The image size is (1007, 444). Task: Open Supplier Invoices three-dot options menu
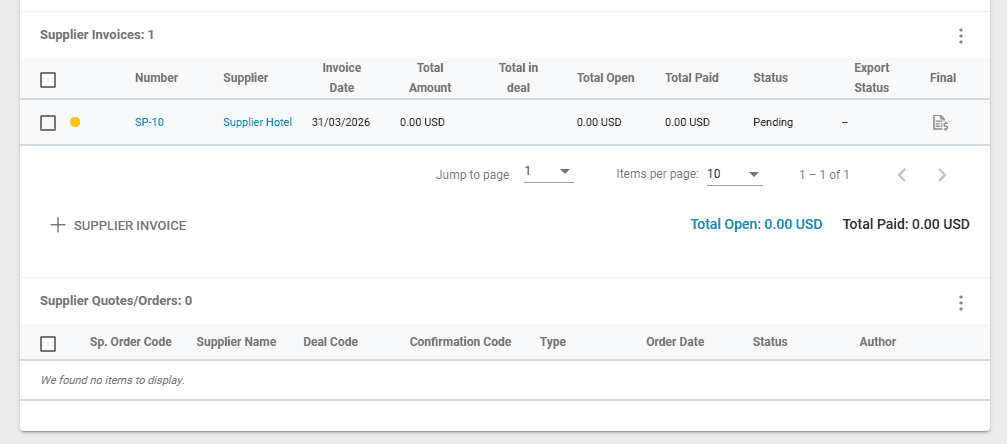[x=960, y=36]
